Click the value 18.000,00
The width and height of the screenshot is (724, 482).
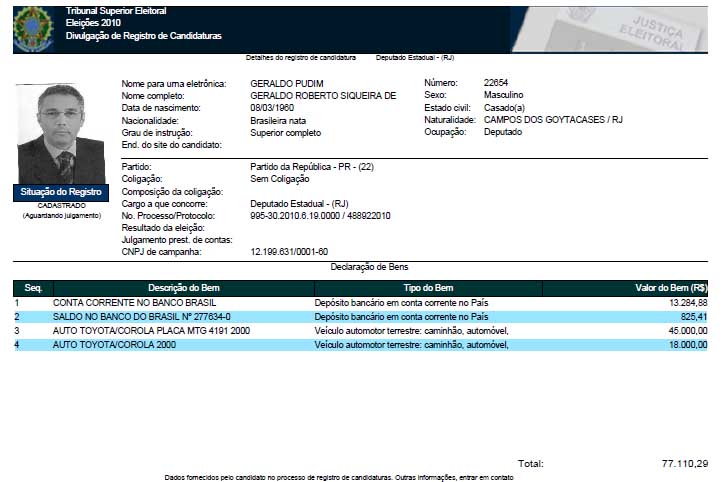(x=688, y=344)
